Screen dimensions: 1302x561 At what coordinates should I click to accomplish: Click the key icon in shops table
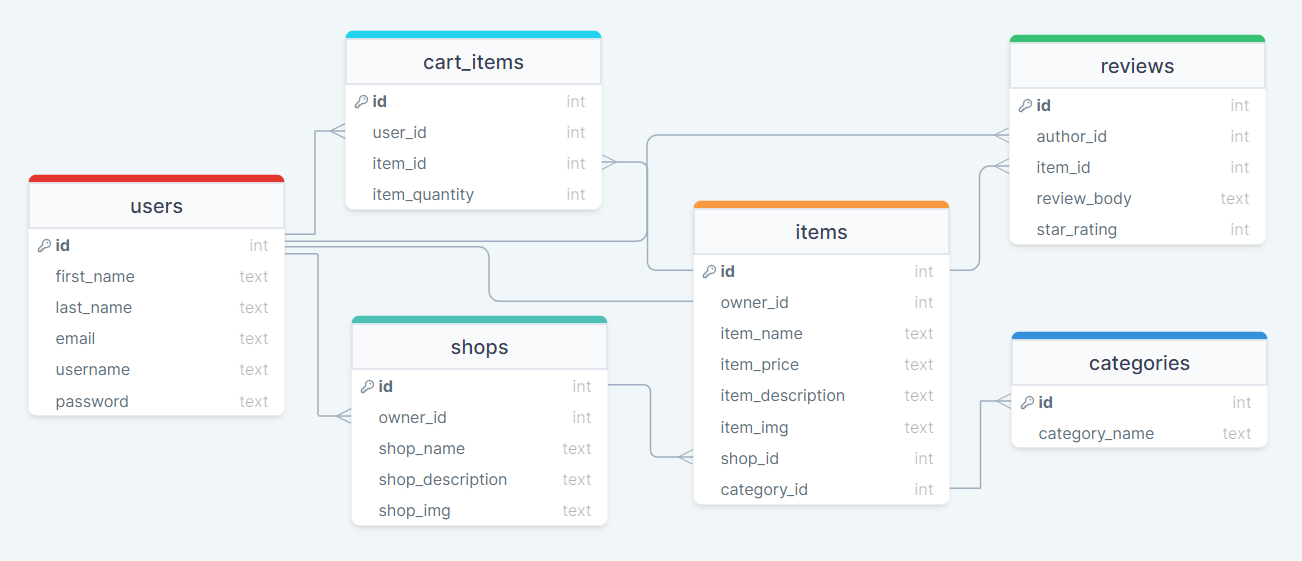coord(367,386)
